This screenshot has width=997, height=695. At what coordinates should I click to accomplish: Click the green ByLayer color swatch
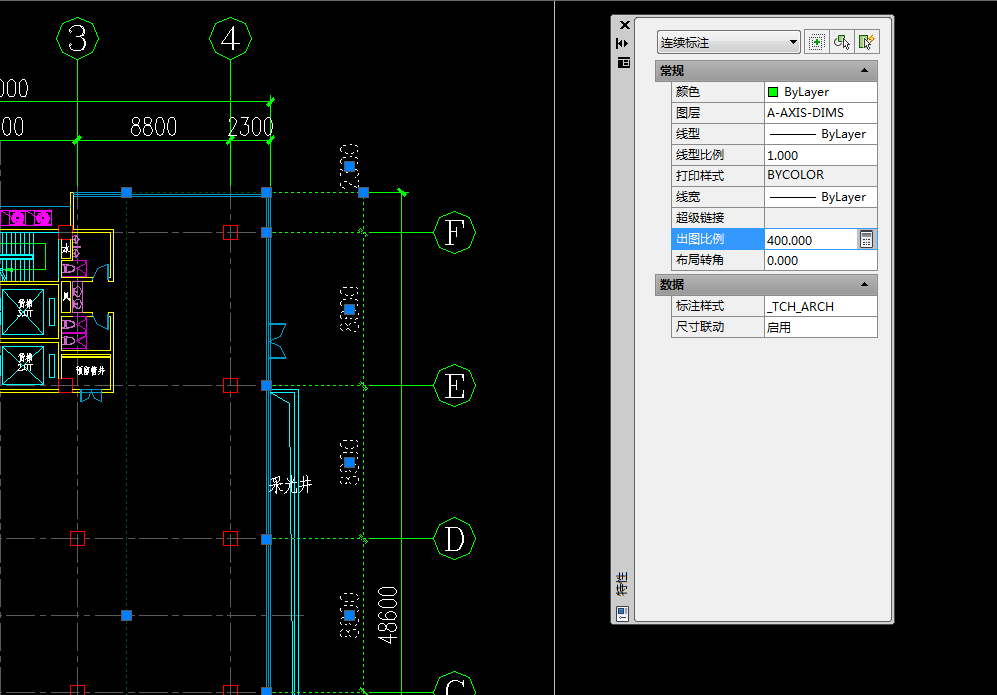[773, 92]
